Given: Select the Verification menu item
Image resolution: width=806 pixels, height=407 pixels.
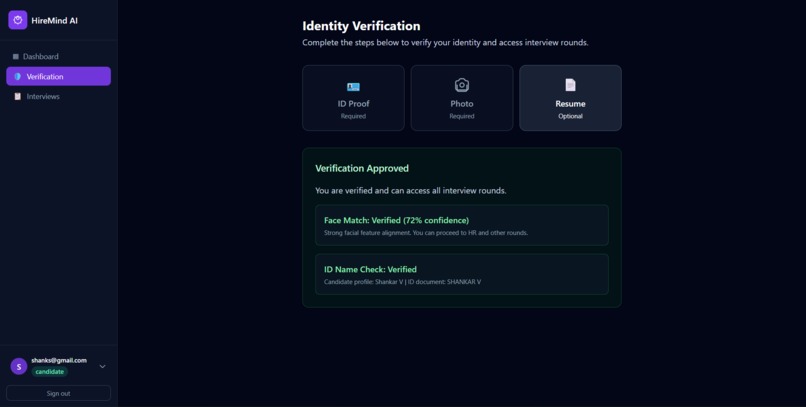Looking at the screenshot, I should 59,77.
